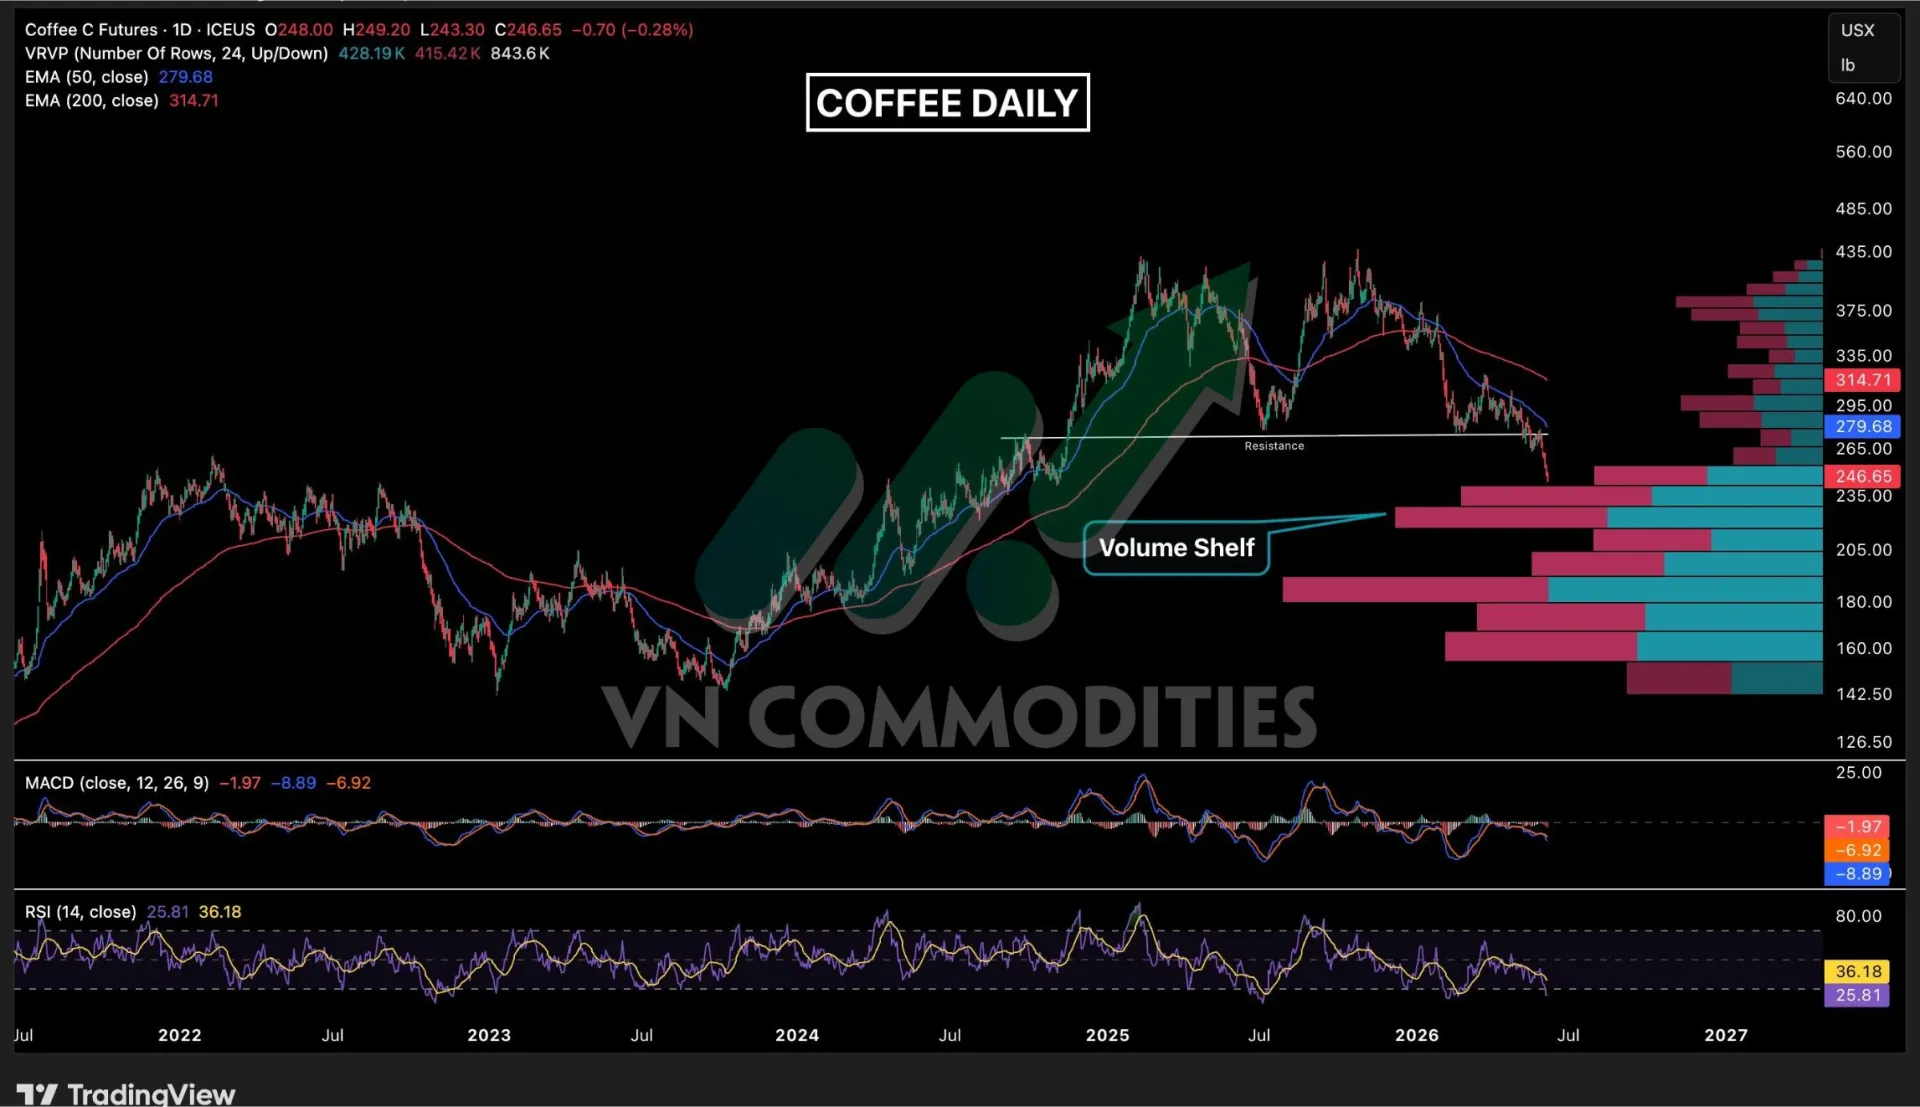Click the yellow 36.18 RSI axis tag
This screenshot has width=1920, height=1107.
click(1857, 972)
